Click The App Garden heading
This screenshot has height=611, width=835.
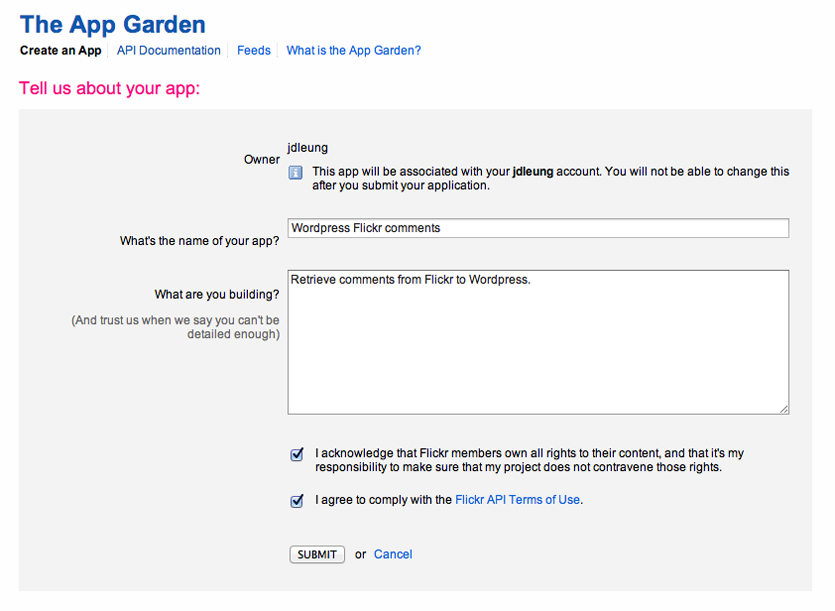point(112,25)
